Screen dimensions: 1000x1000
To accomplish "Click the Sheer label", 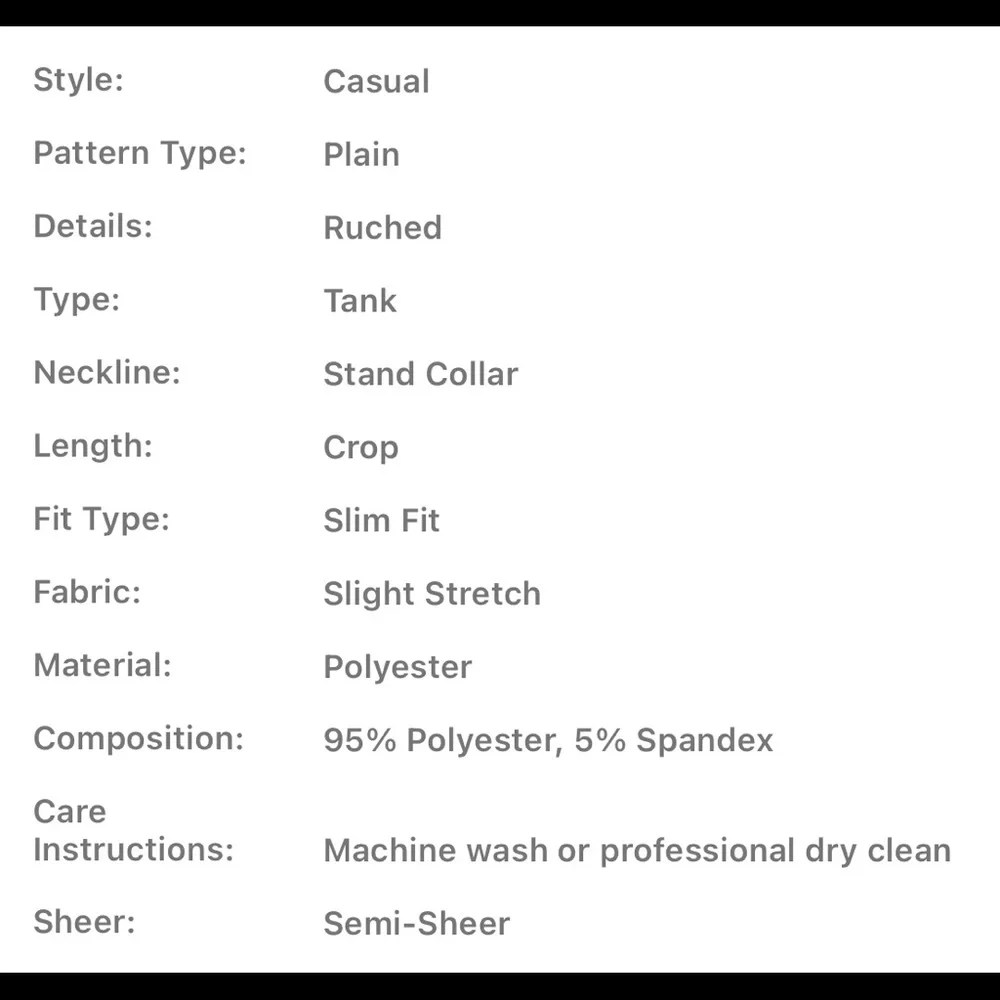I will click(84, 922).
